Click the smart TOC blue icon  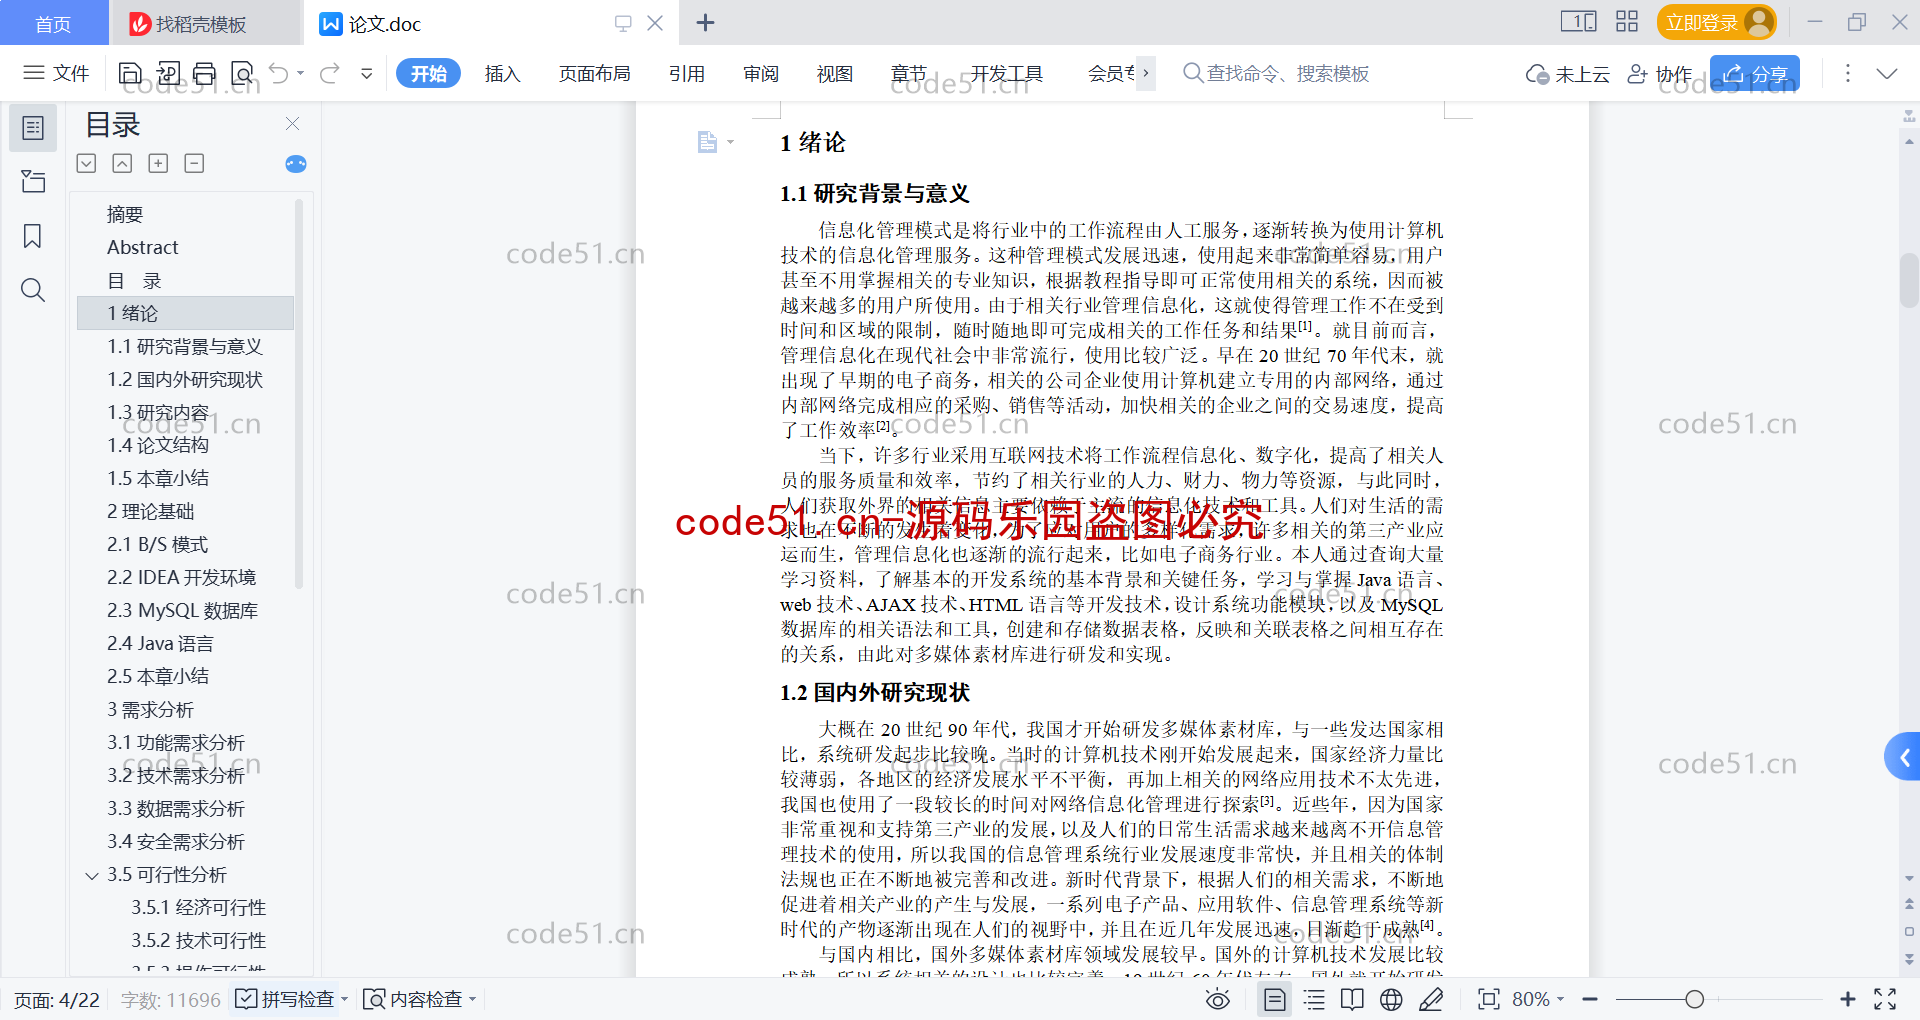[296, 164]
